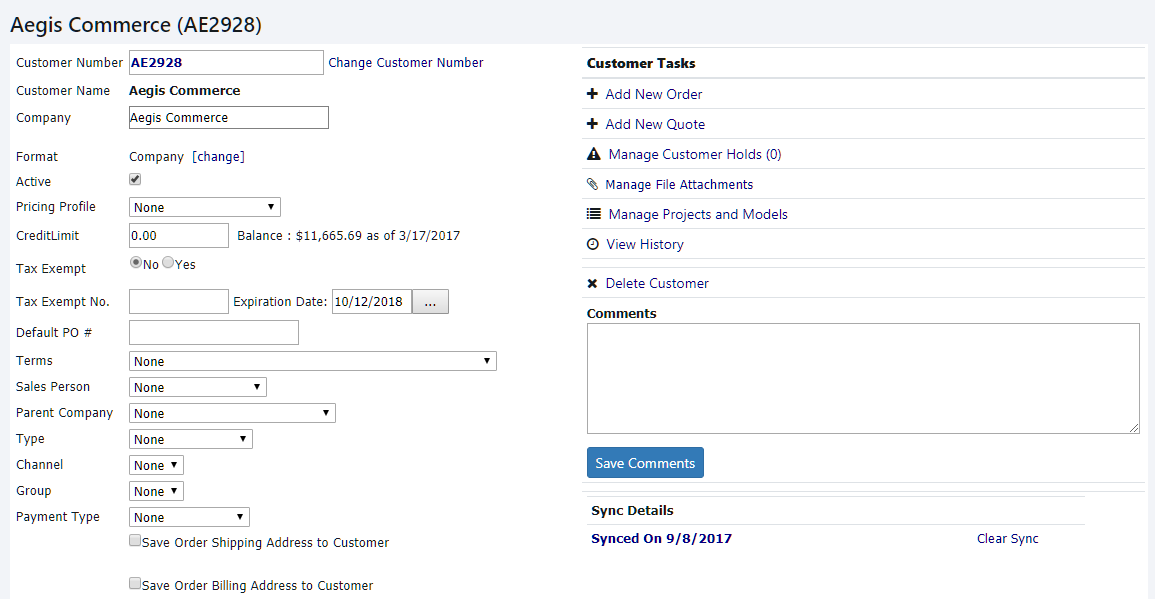The image size is (1155, 599).
Task: Enable Save Order Shipping Address to Customer
Action: tap(135, 541)
